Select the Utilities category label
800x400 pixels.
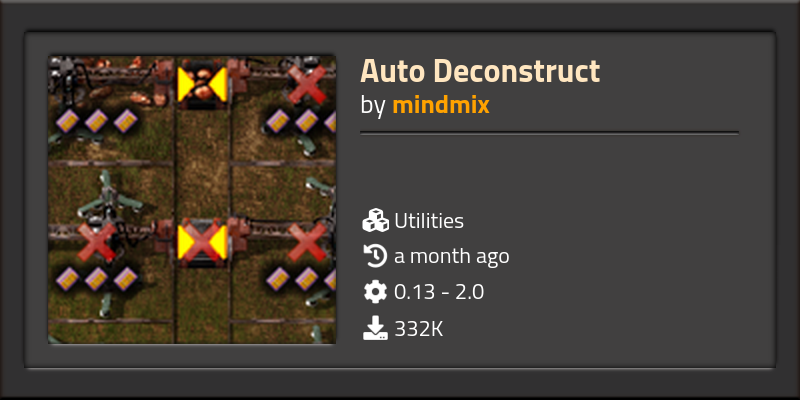point(429,221)
